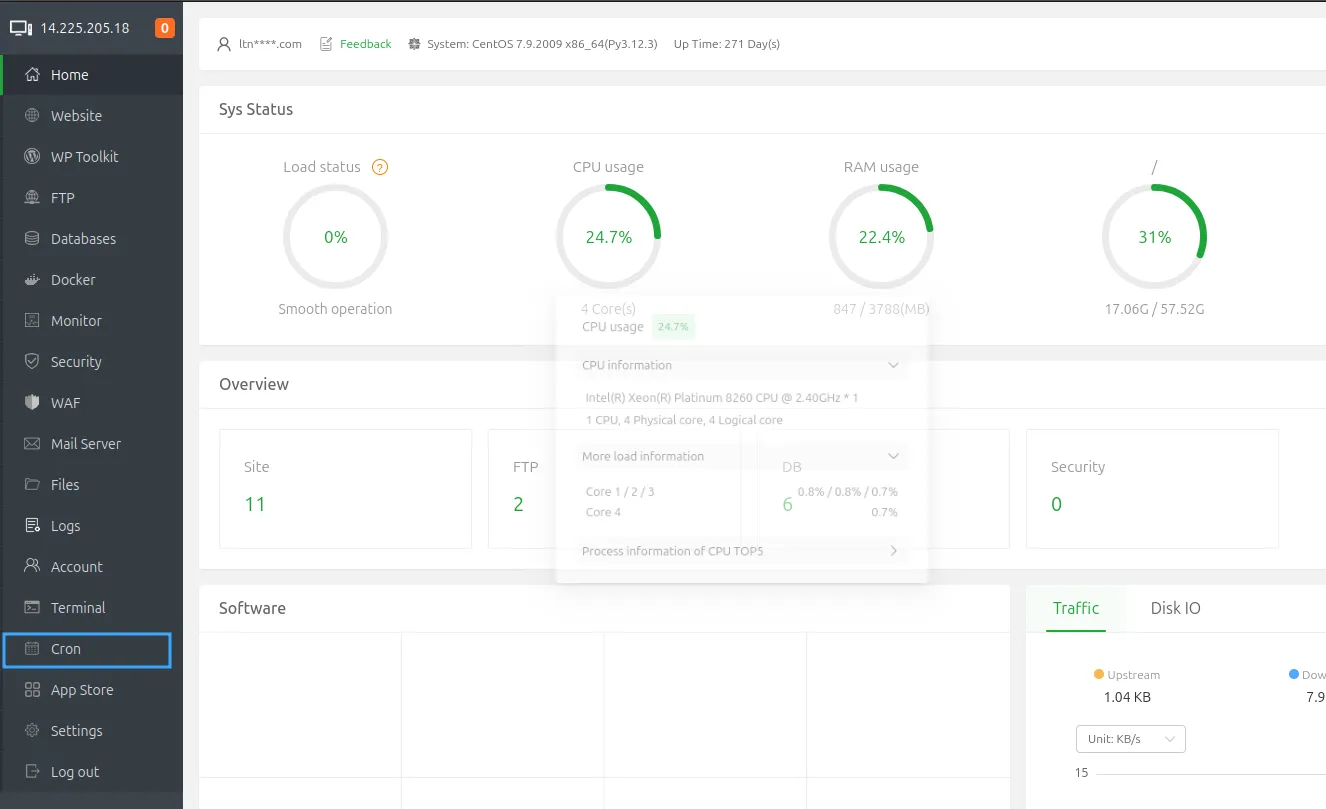Click the Upstream legend with orange dot
Screen dimensions: 1326x809
pyautogui.click(x=1127, y=675)
